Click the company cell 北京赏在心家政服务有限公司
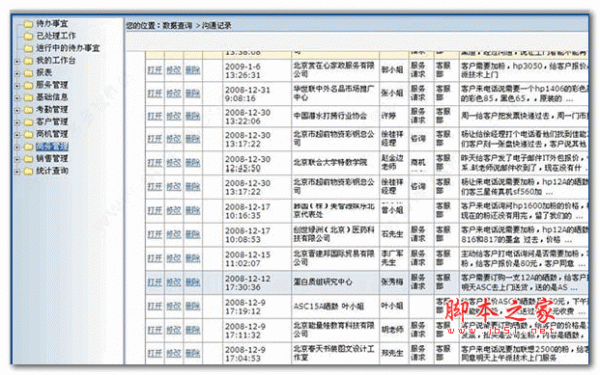 coord(334,70)
